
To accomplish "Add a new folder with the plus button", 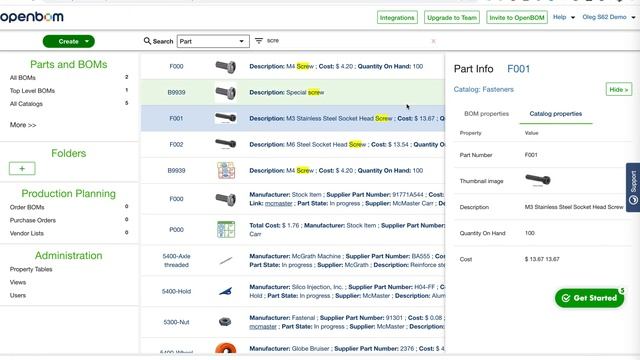I will (22, 169).
